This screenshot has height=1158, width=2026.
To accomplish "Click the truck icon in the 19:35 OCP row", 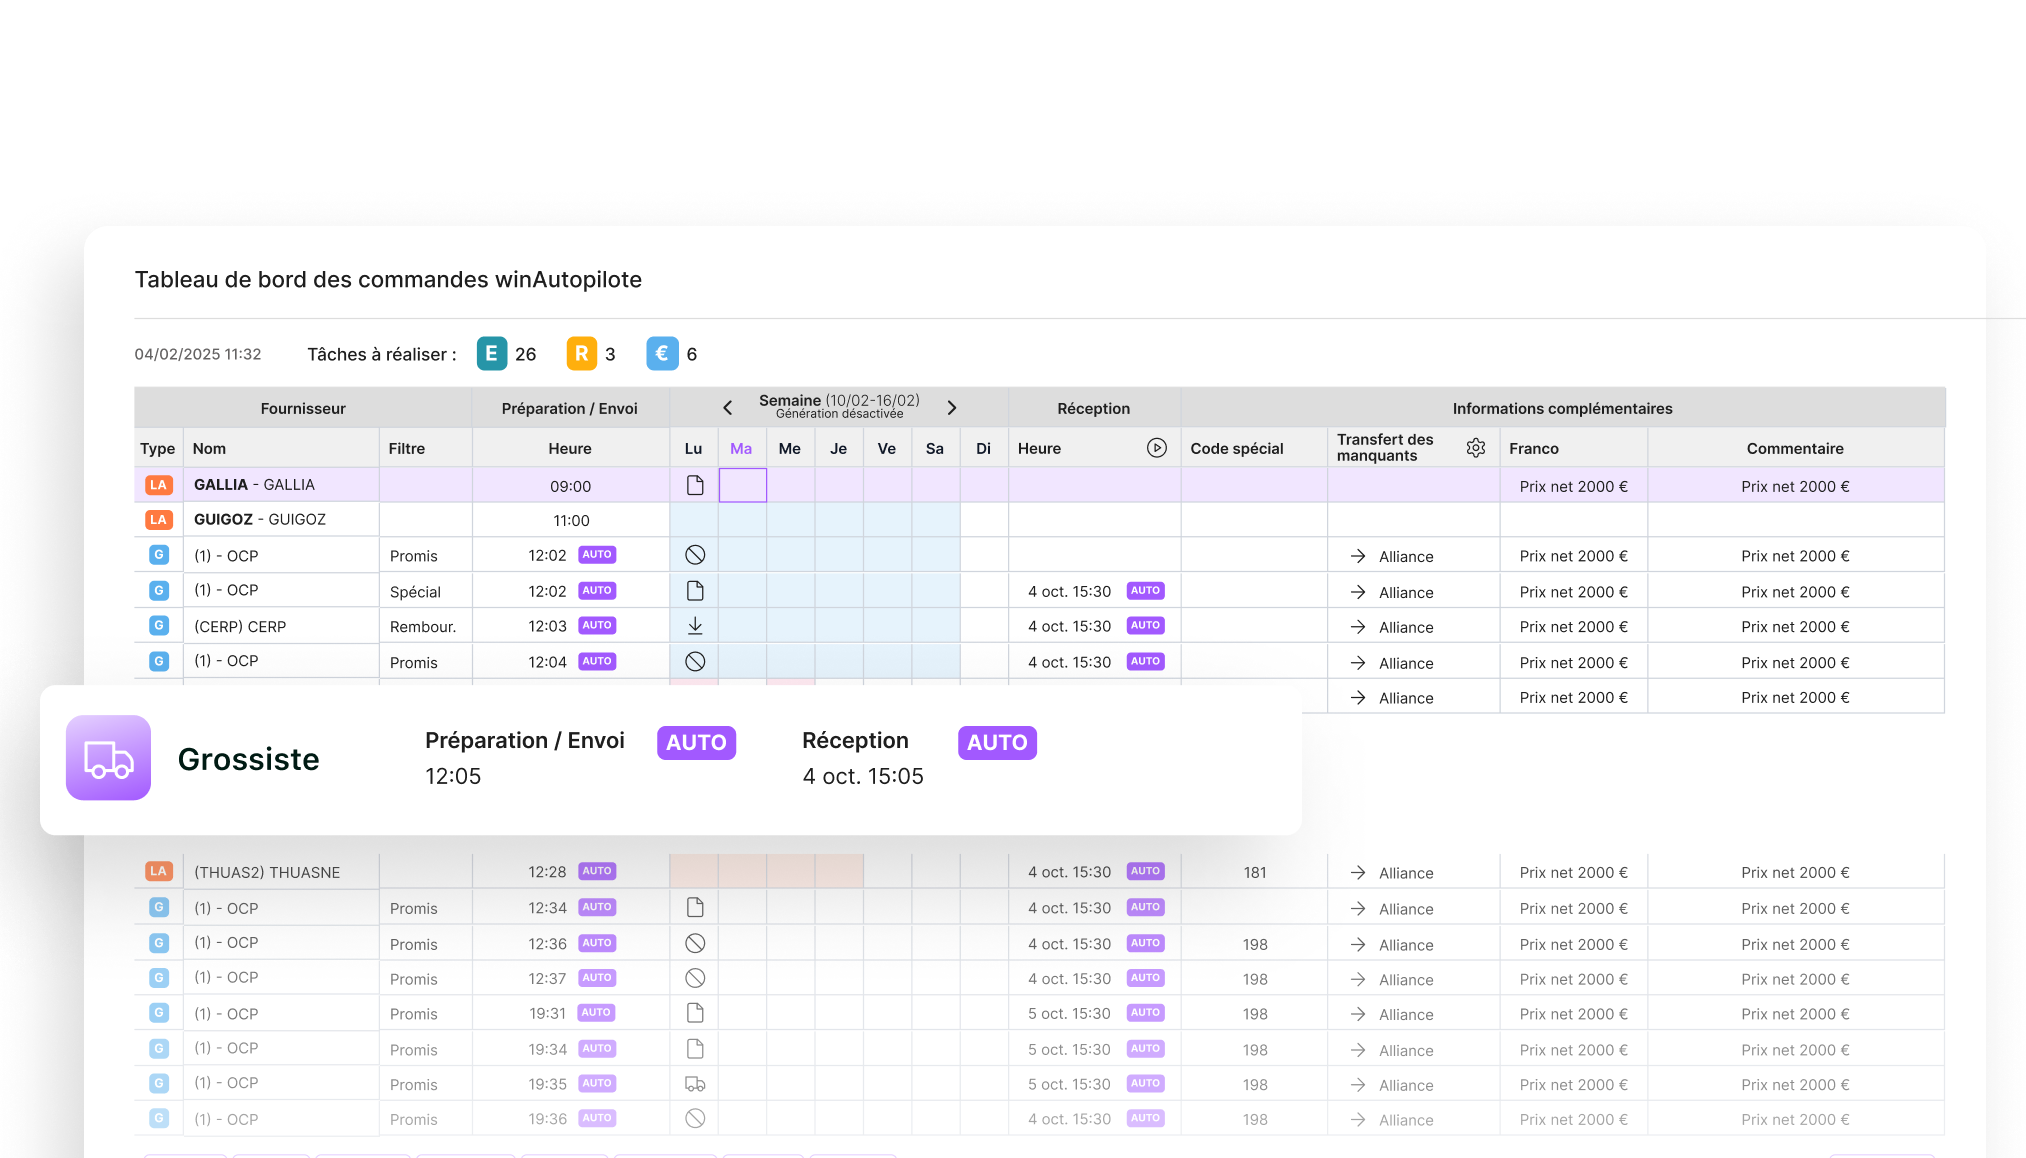I will (x=695, y=1084).
